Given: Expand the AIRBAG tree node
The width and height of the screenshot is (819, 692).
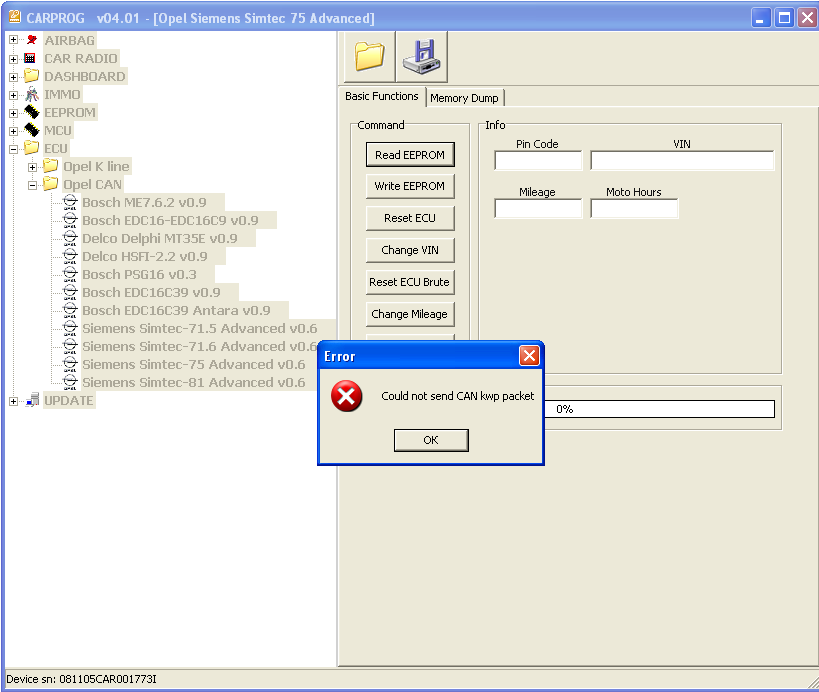Looking at the screenshot, I should pos(14,40).
